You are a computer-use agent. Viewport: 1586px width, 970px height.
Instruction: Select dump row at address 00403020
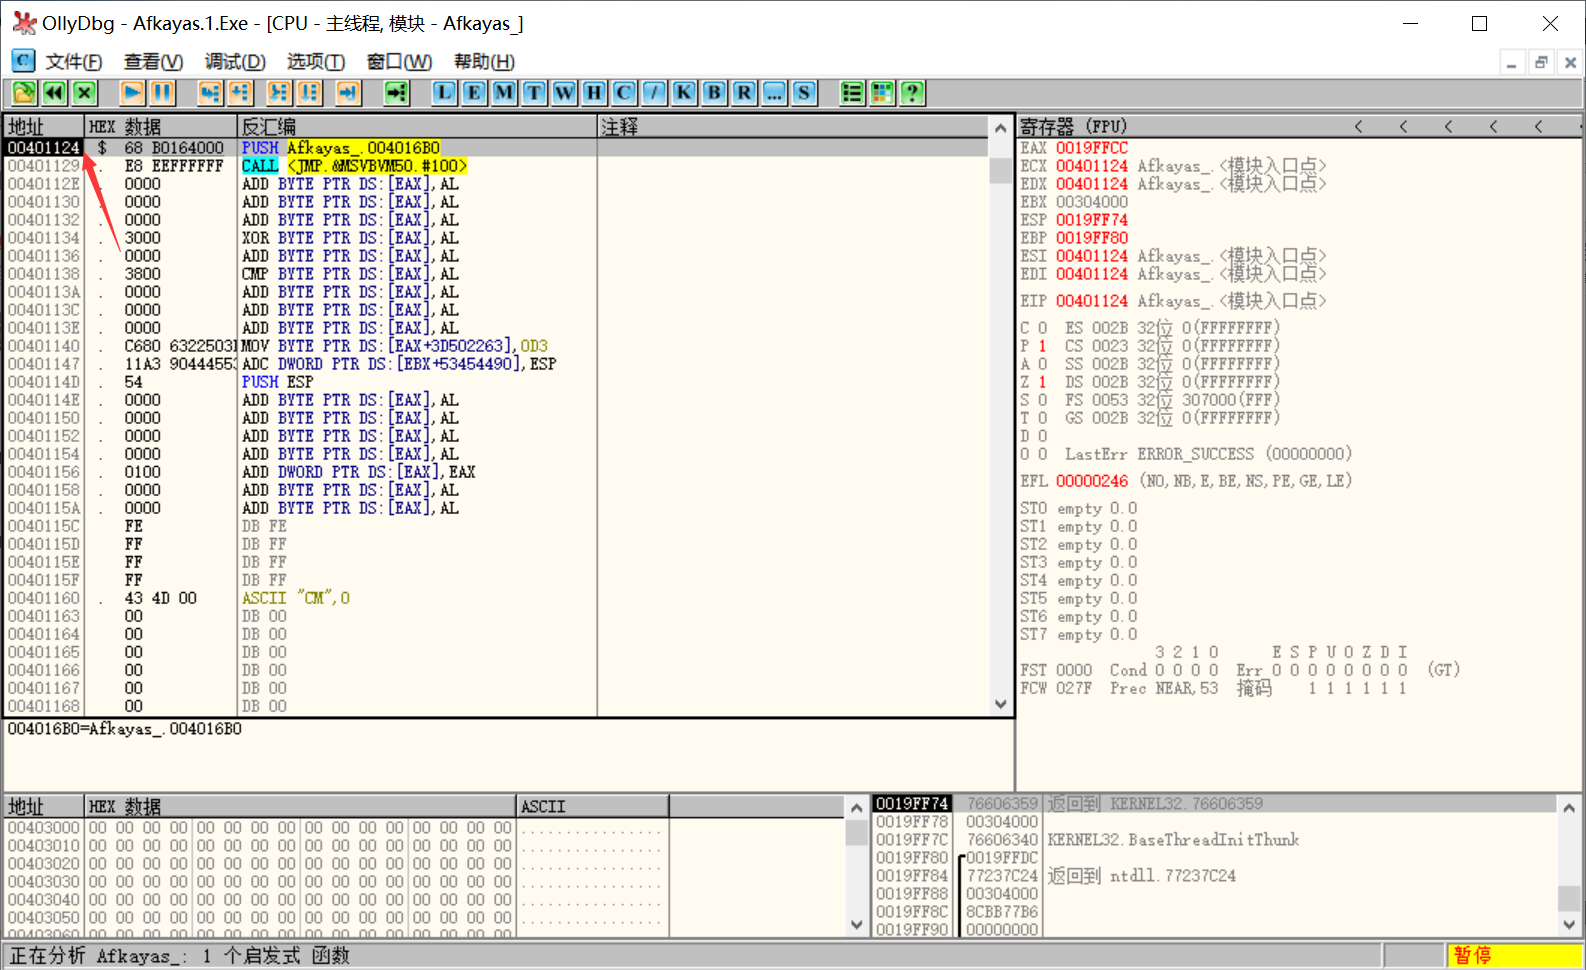coord(424,864)
